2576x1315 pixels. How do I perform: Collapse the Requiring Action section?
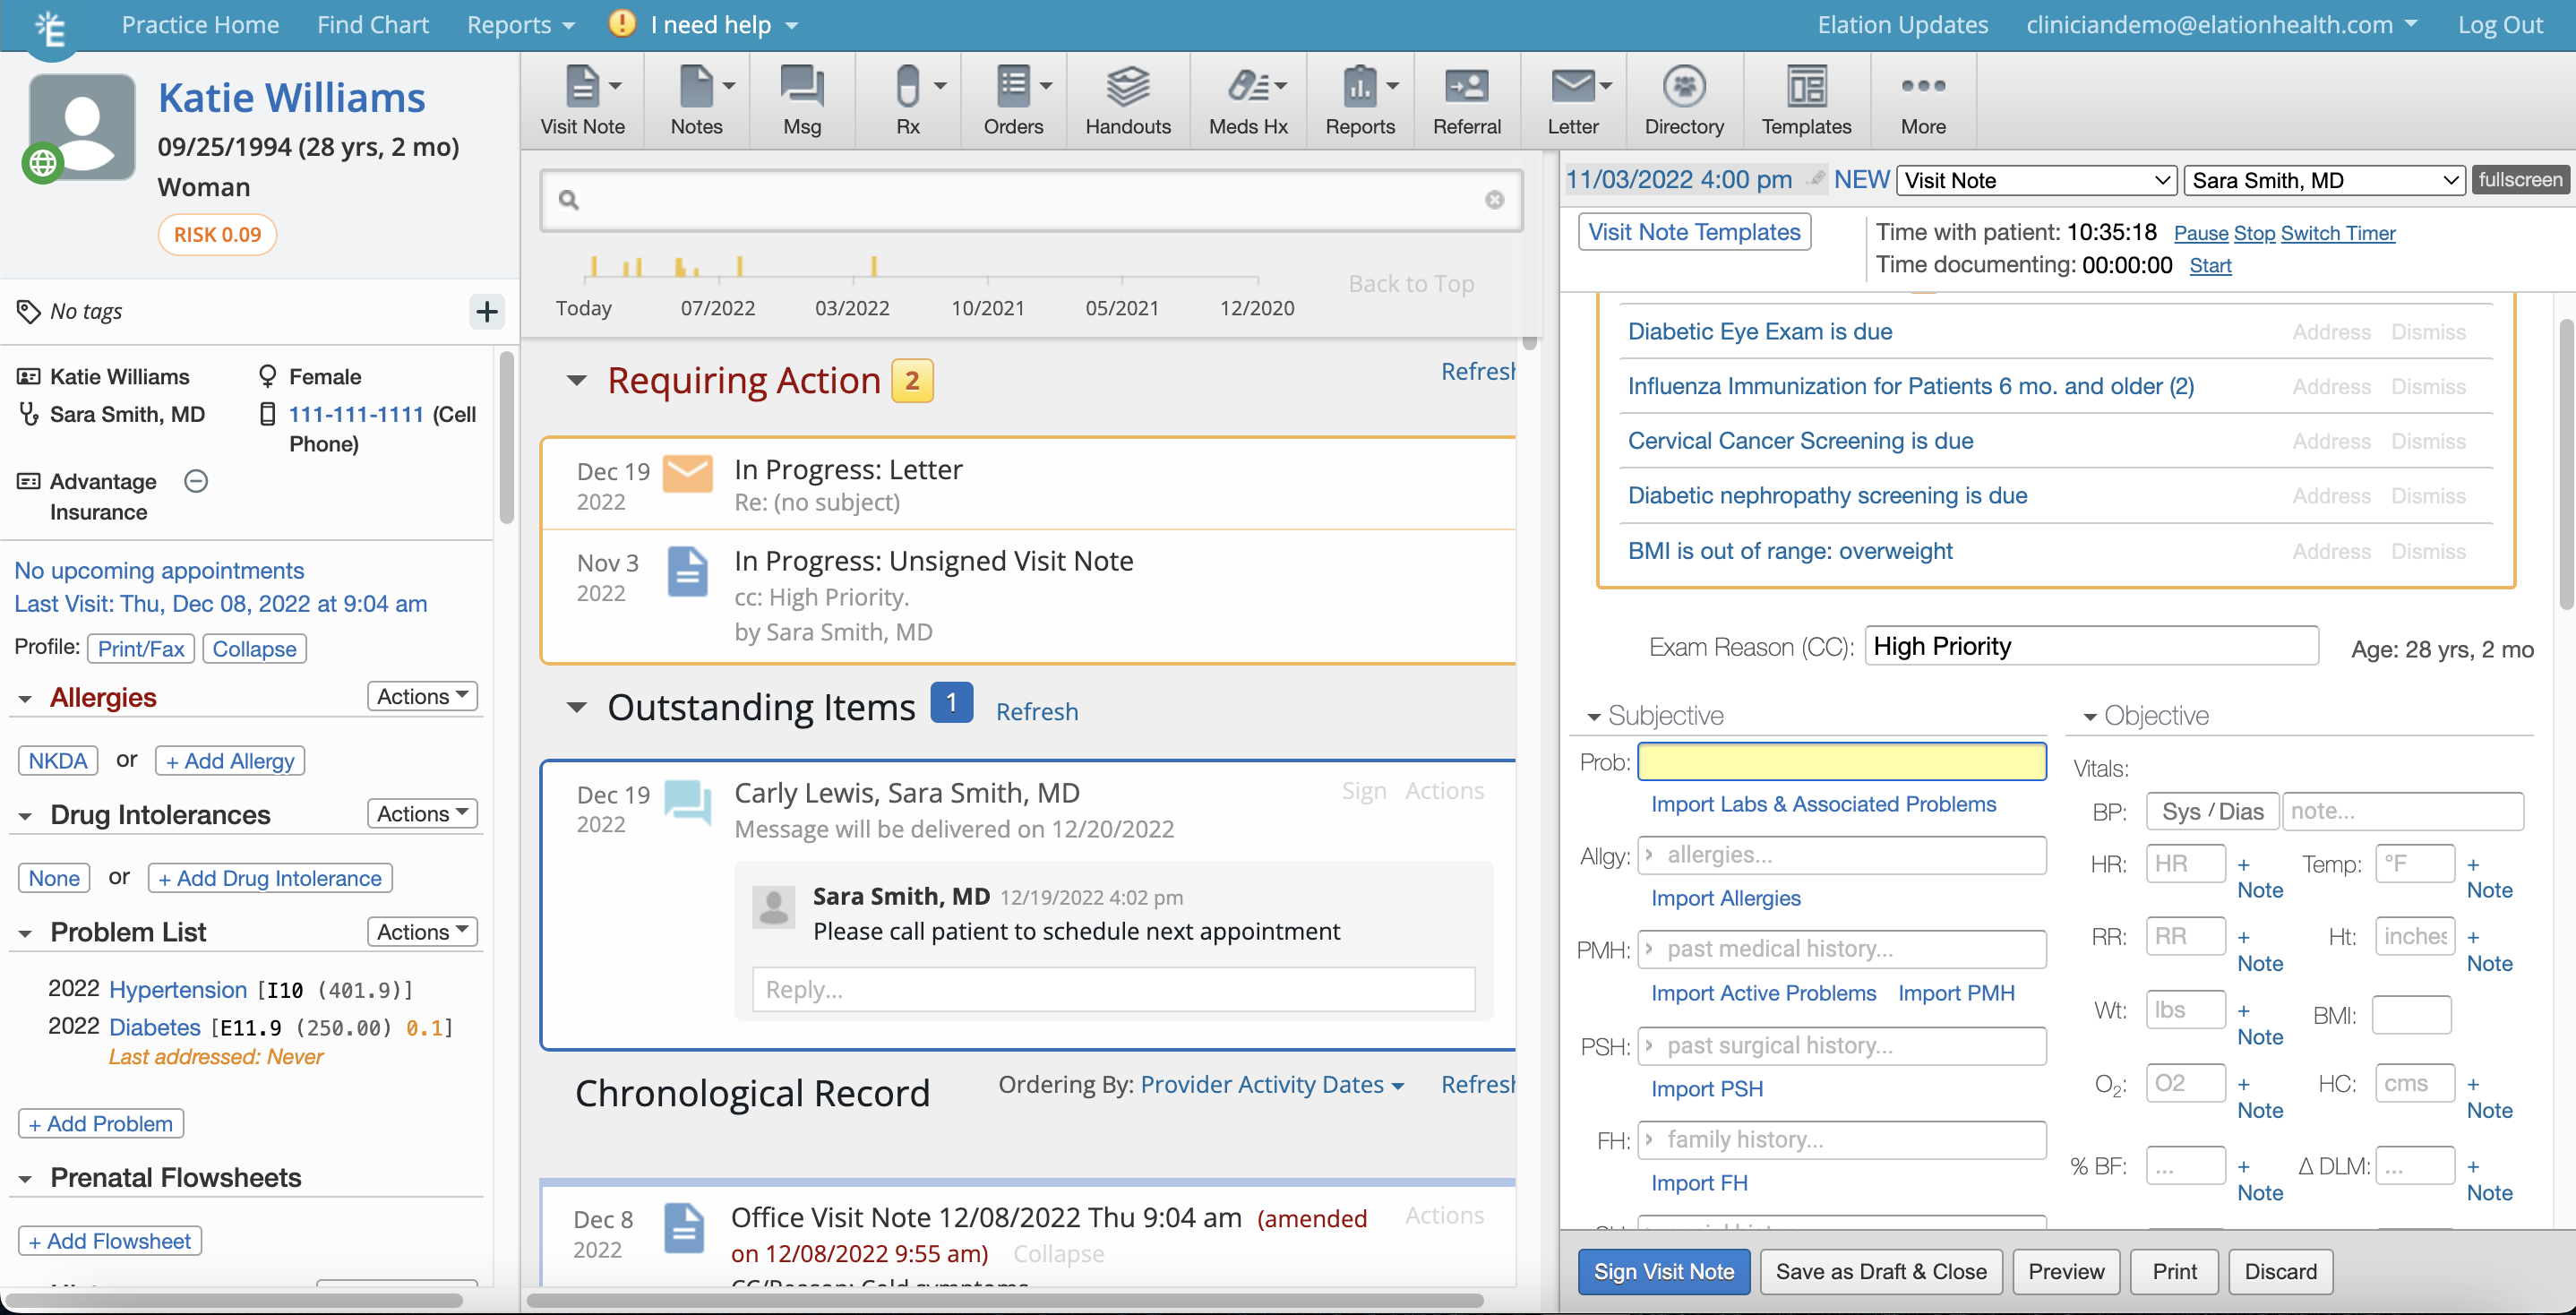(x=576, y=381)
